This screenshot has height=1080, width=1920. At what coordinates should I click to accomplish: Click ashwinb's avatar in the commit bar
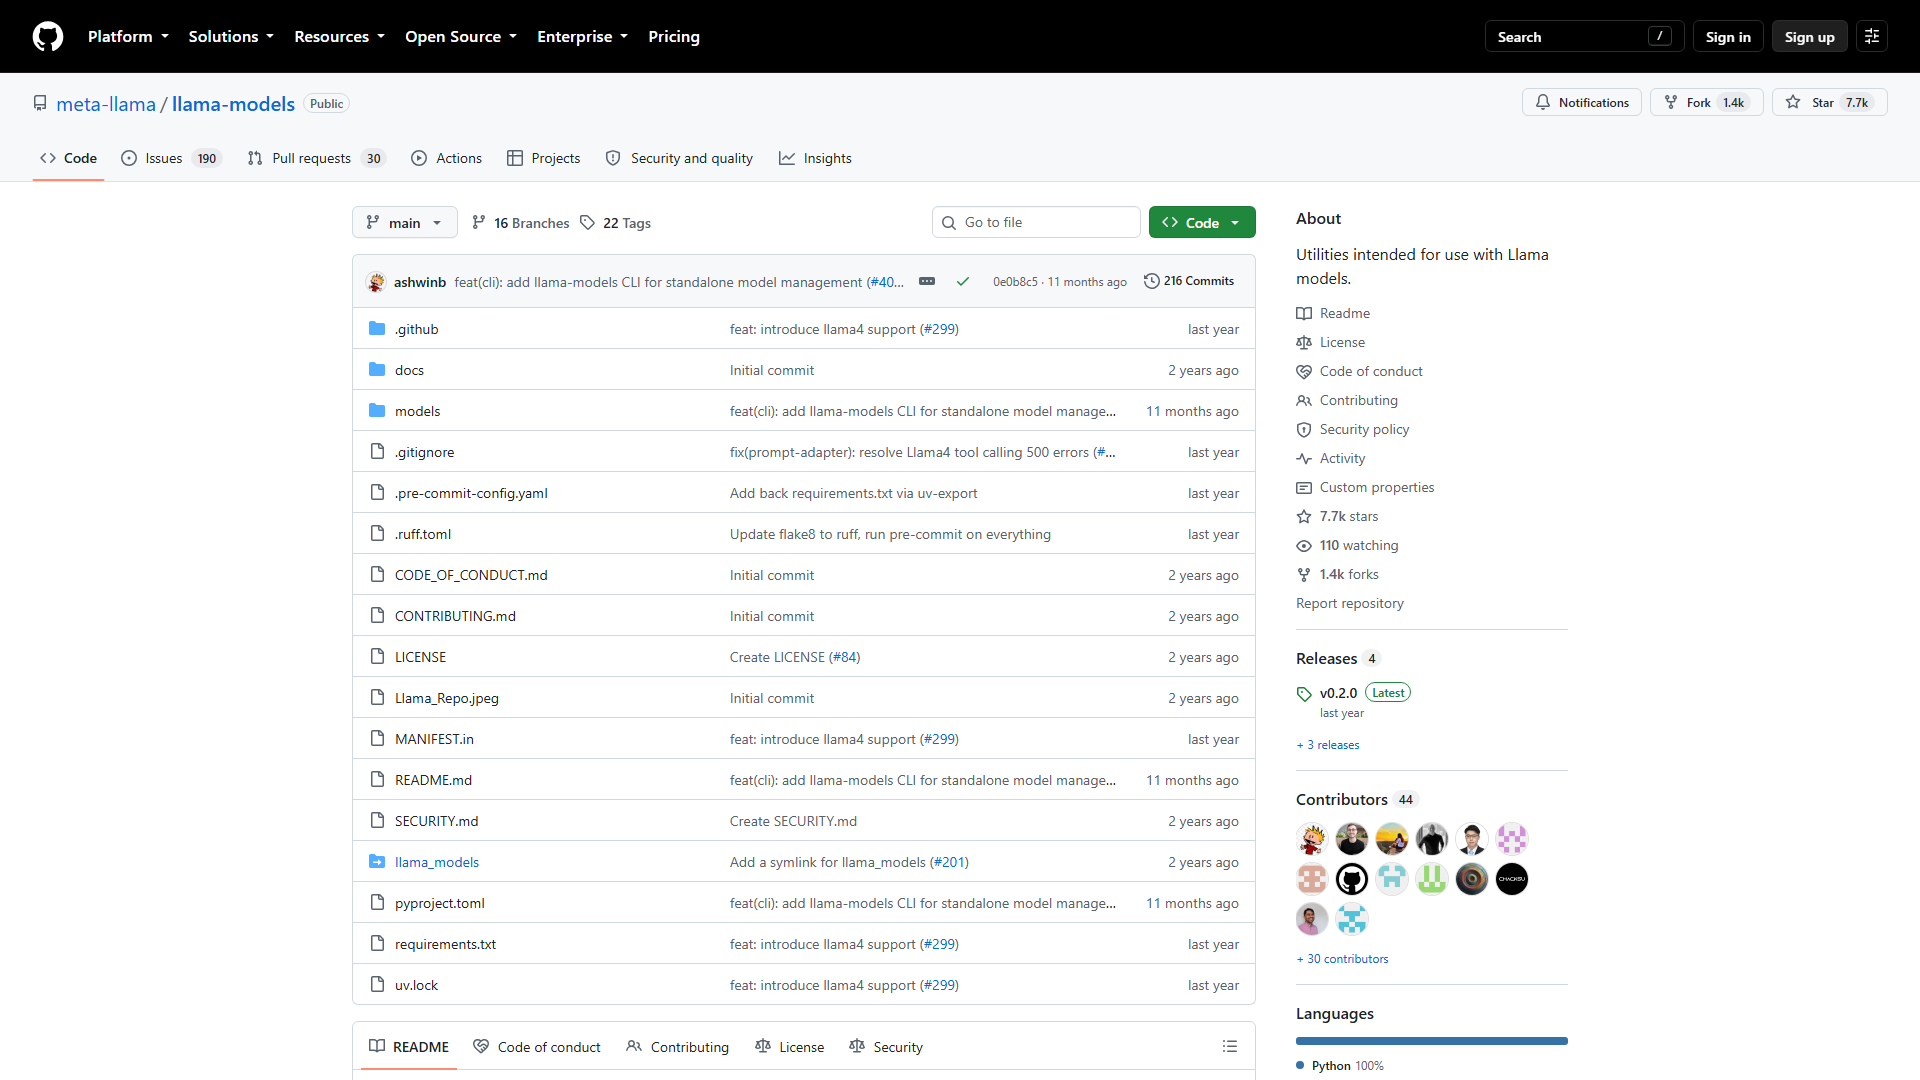click(376, 282)
